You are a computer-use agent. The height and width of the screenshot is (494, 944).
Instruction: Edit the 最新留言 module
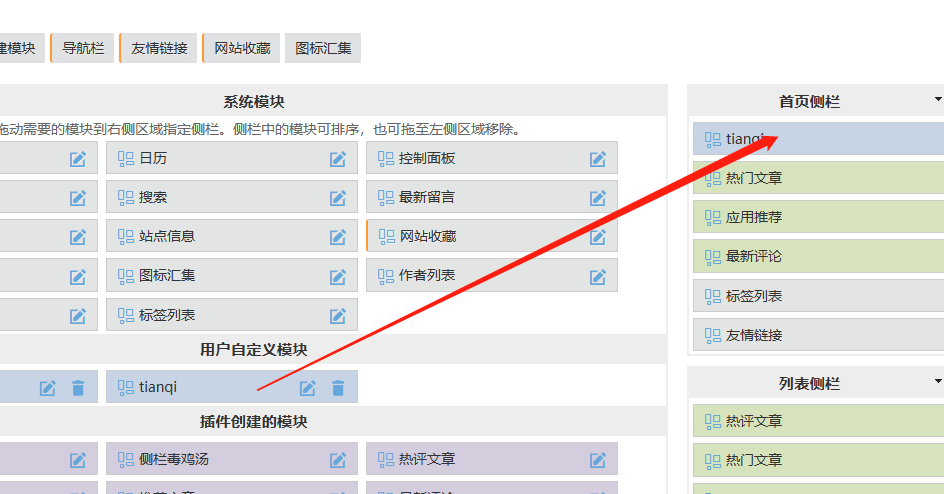coord(598,198)
